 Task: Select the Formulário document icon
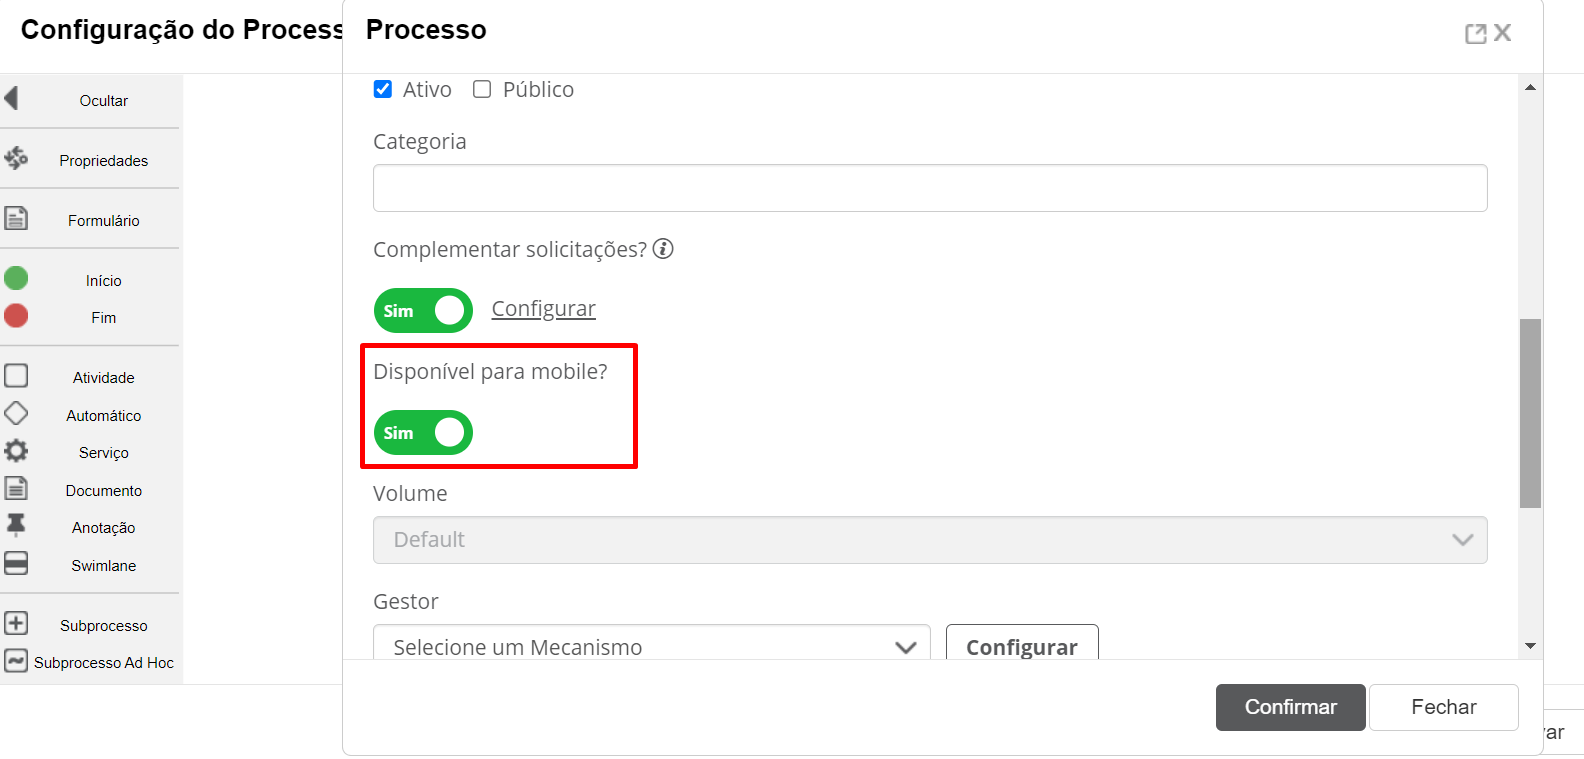pyautogui.click(x=16, y=218)
